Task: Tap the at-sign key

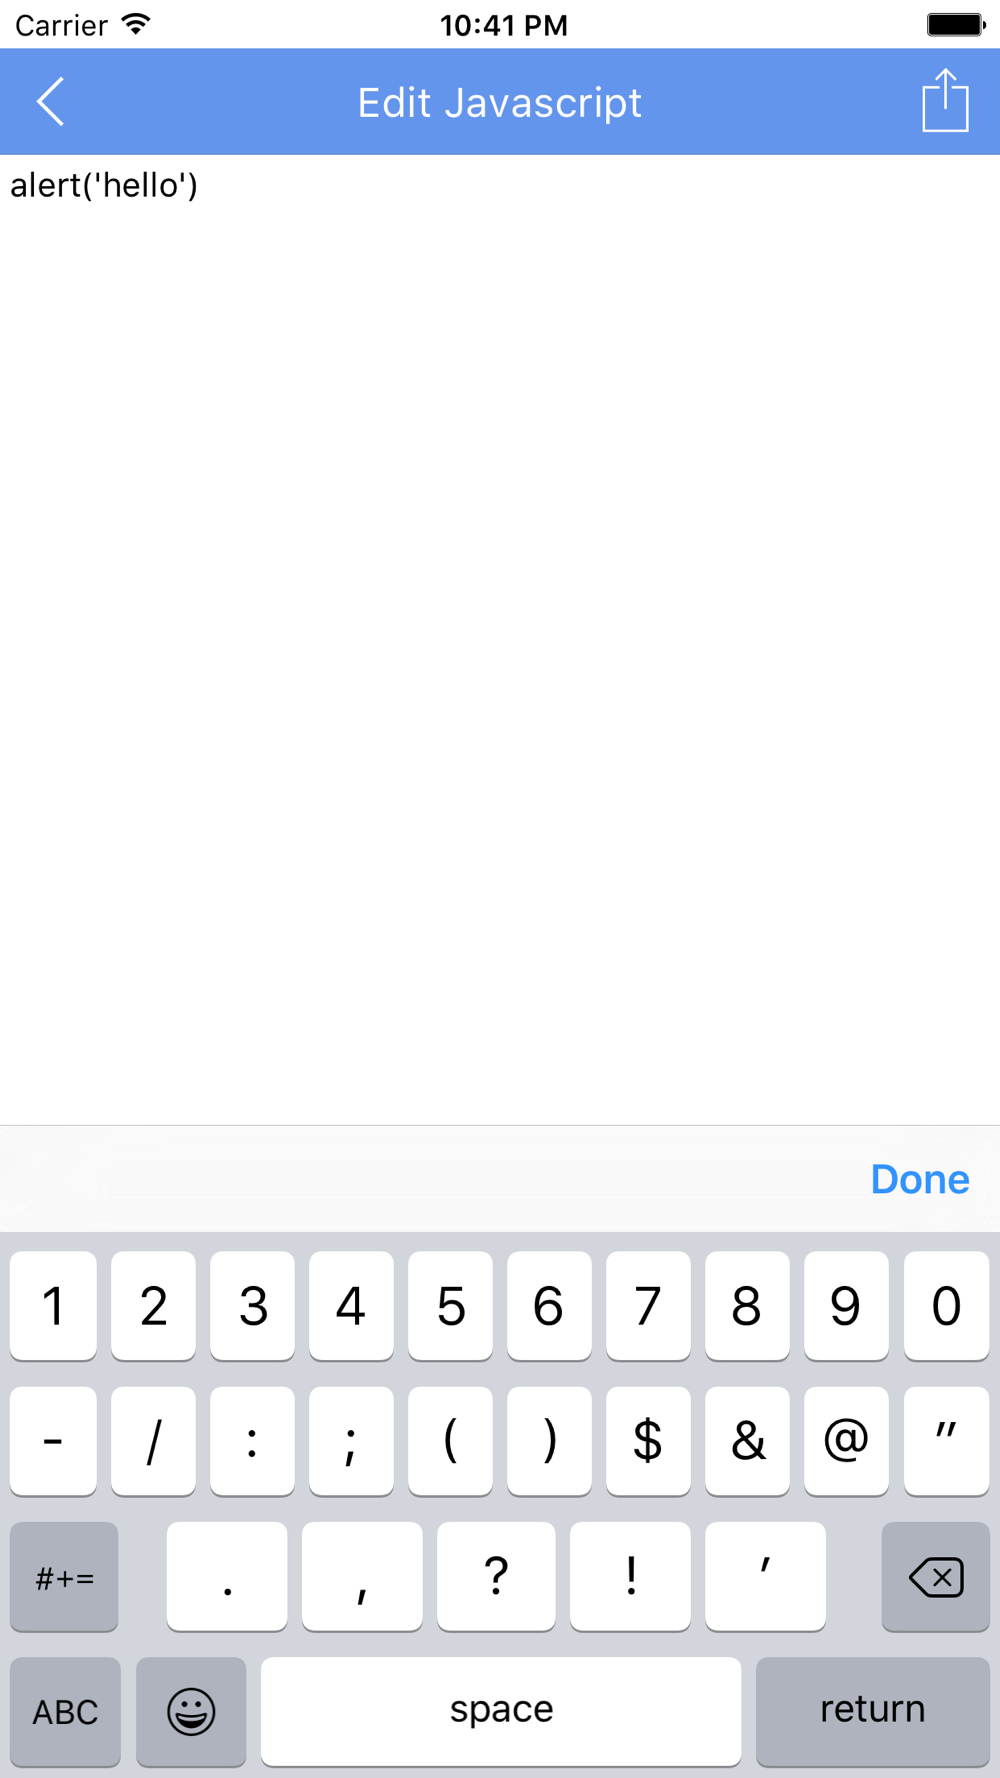Action: coord(846,1441)
